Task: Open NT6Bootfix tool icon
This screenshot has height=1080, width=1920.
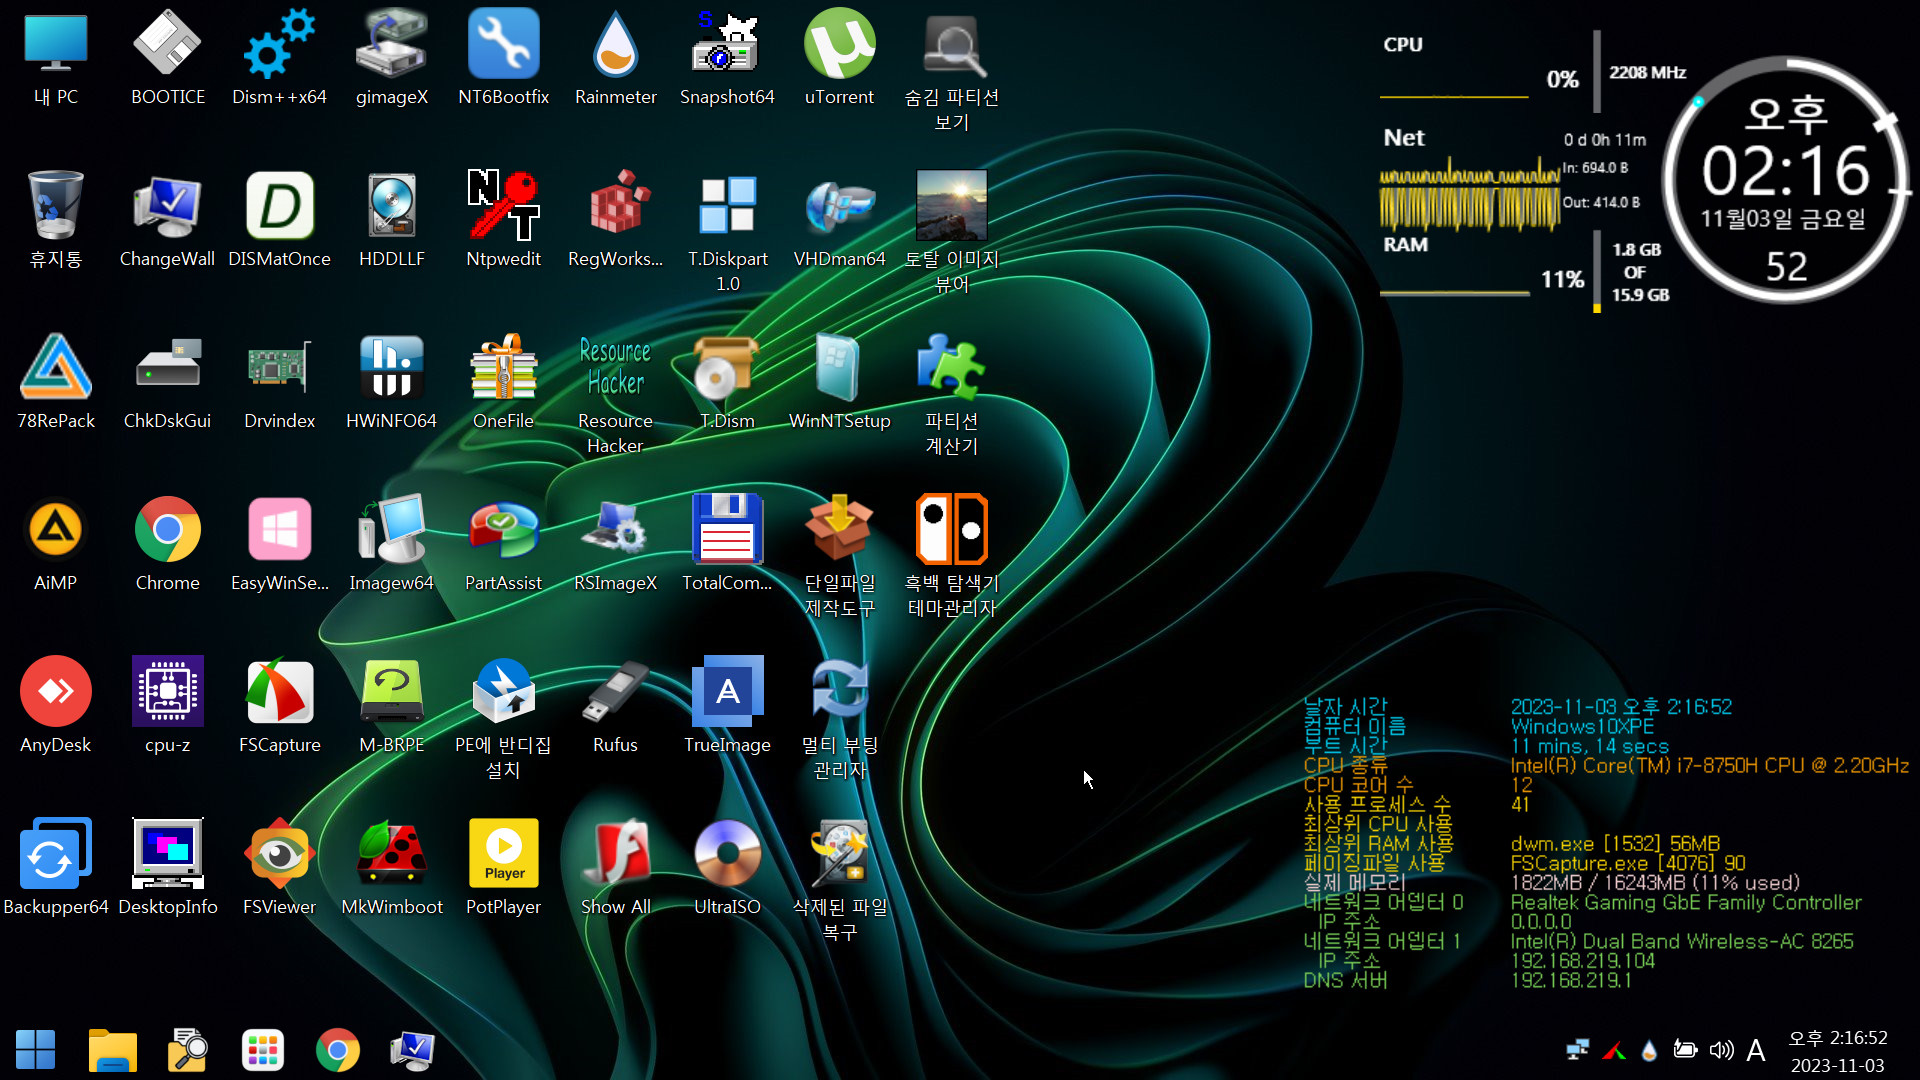Action: point(504,58)
